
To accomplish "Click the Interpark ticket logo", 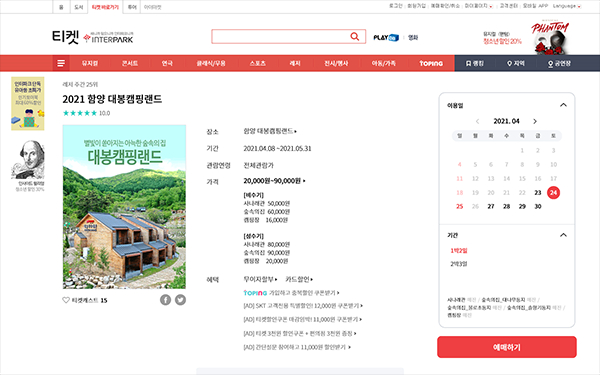I will pyautogui.click(x=93, y=37).
